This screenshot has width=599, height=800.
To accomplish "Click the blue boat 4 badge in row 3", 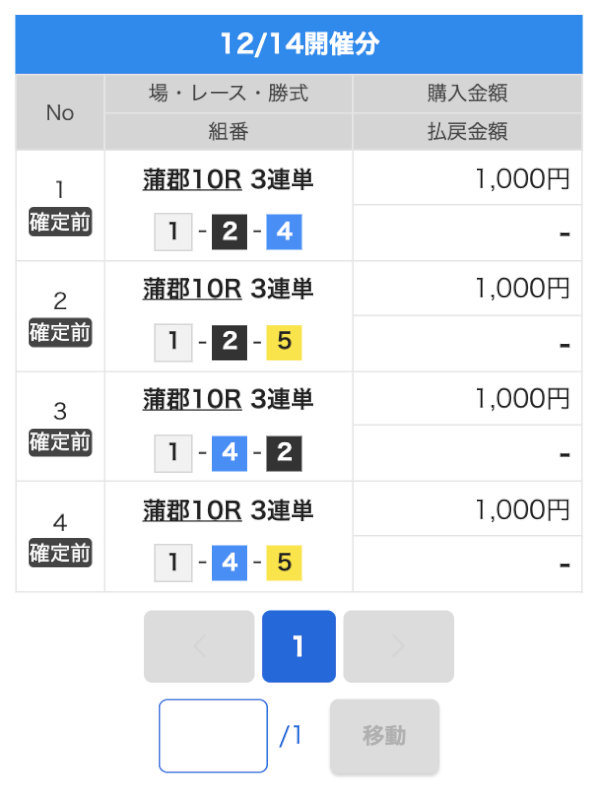I will point(230,453).
